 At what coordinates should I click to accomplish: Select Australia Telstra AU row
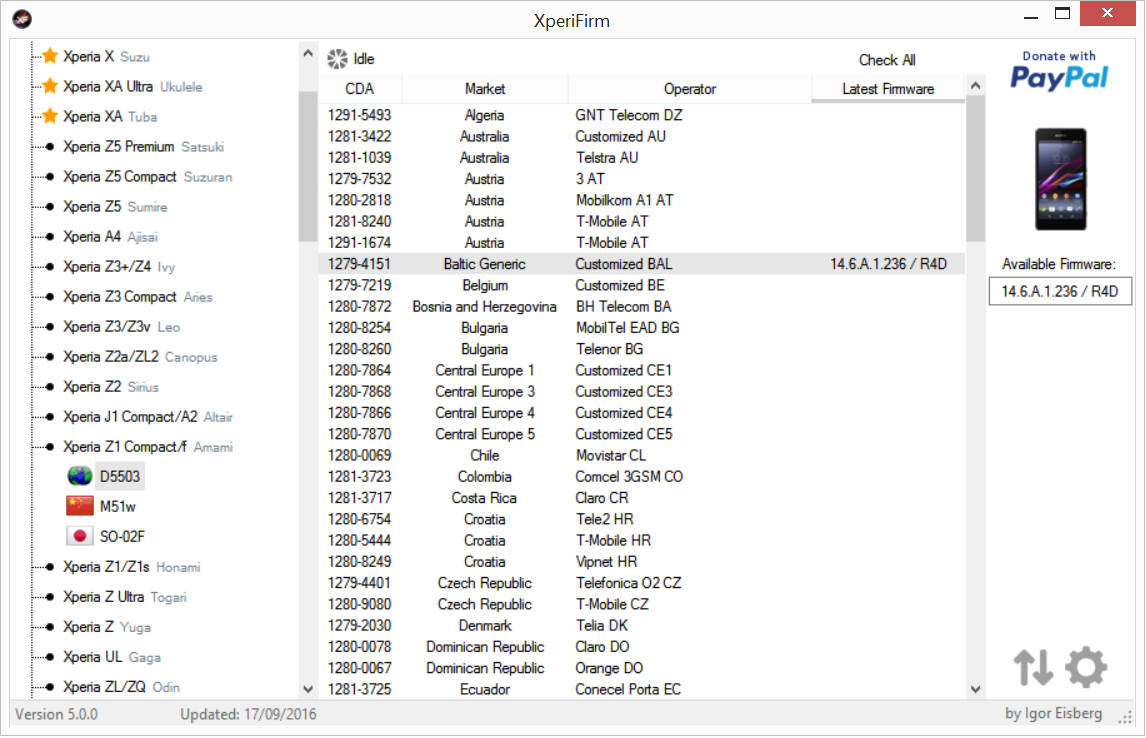pos(642,158)
